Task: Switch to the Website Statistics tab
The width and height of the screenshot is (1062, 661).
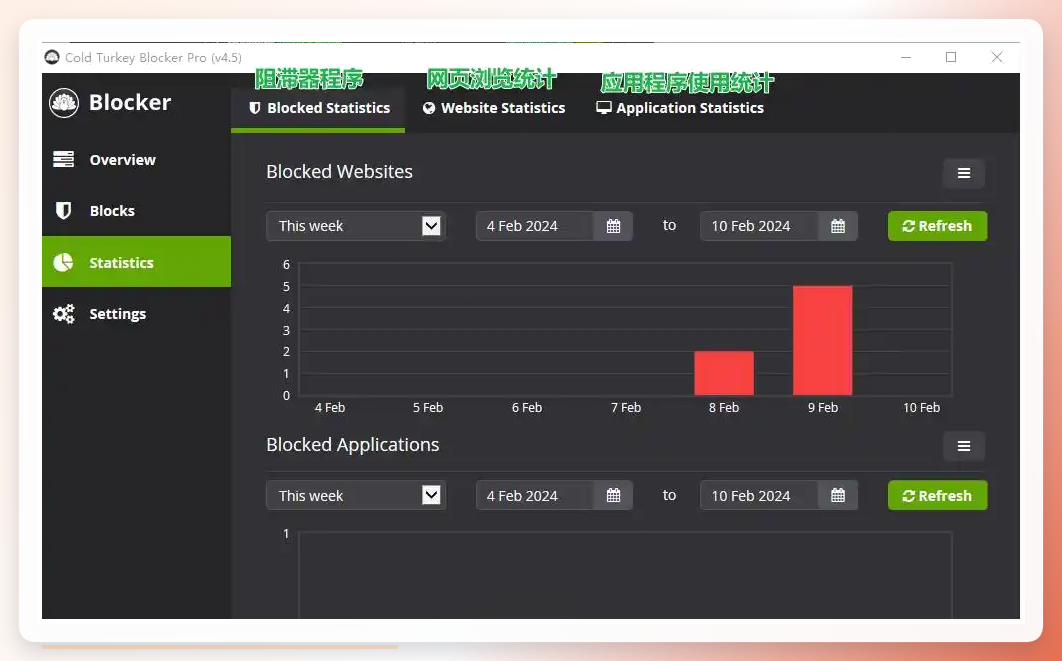Action: click(494, 108)
